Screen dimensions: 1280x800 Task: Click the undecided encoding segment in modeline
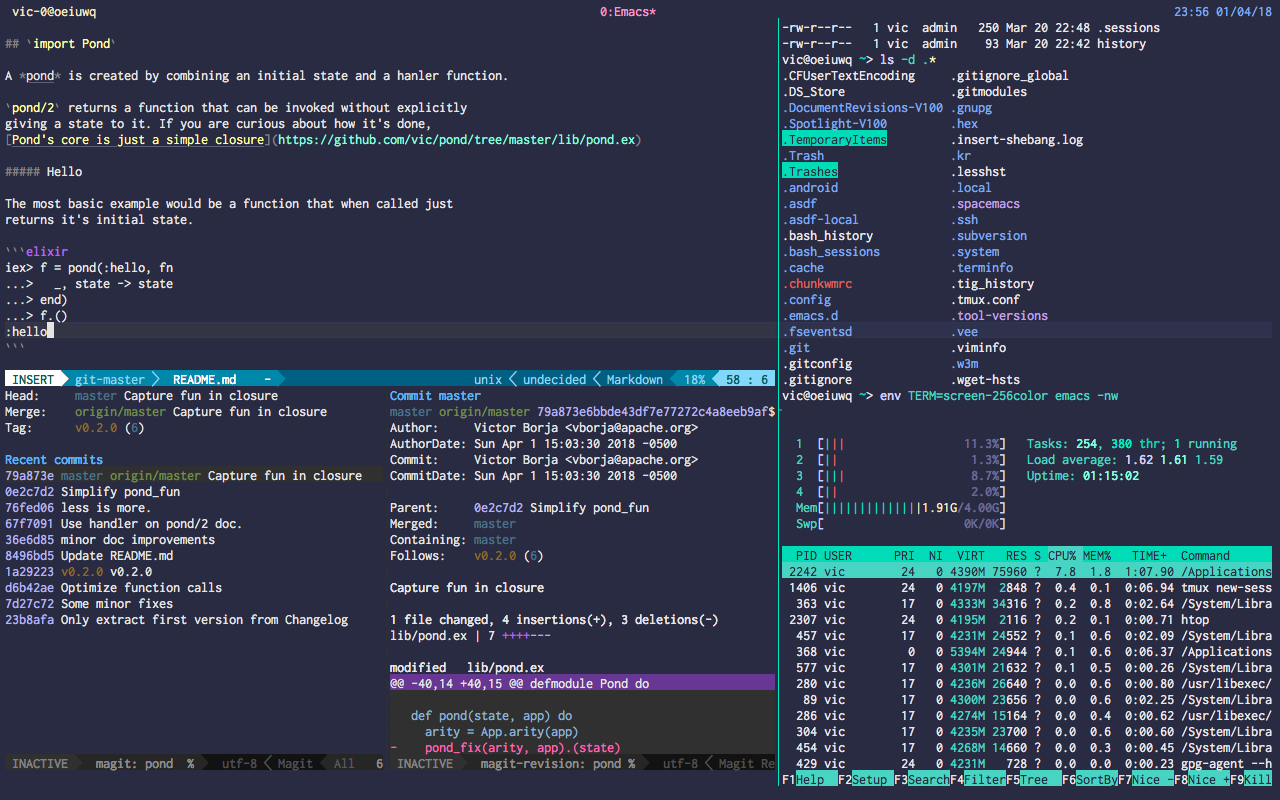[554, 380]
